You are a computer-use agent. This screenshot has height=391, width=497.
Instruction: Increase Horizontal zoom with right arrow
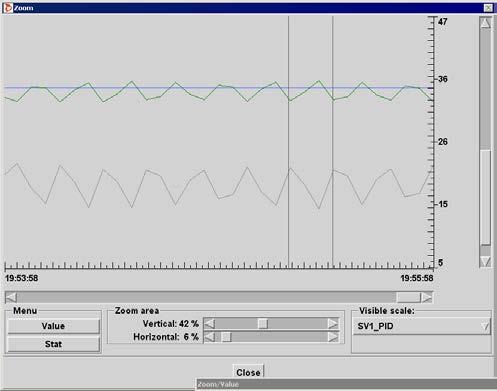click(x=333, y=337)
